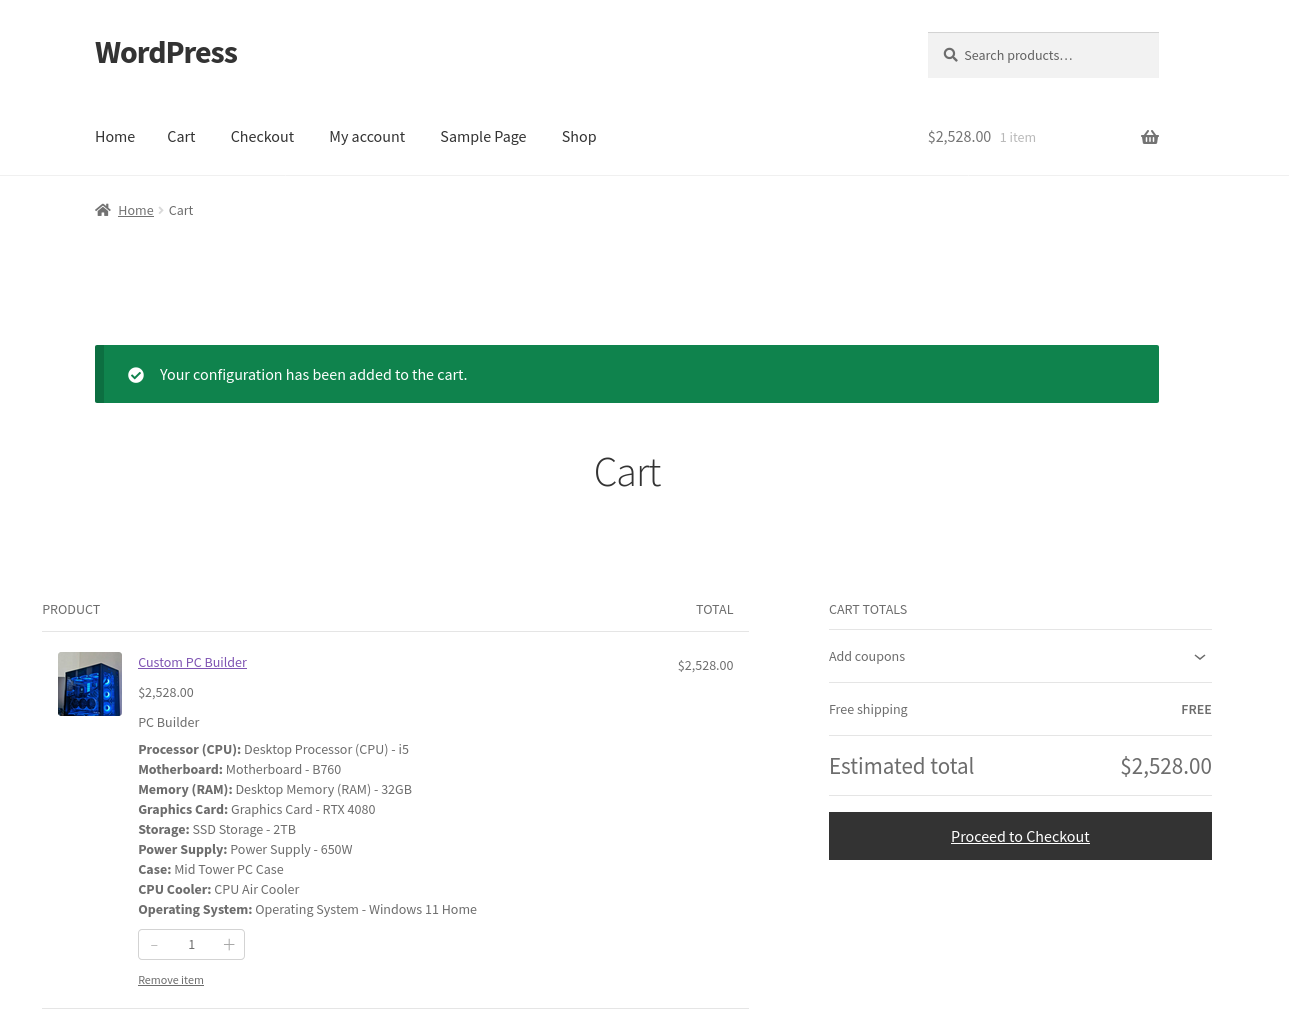Image resolution: width=1289 pixels, height=1033 pixels.
Task: Select the Sample Page menu item
Action: (x=483, y=137)
